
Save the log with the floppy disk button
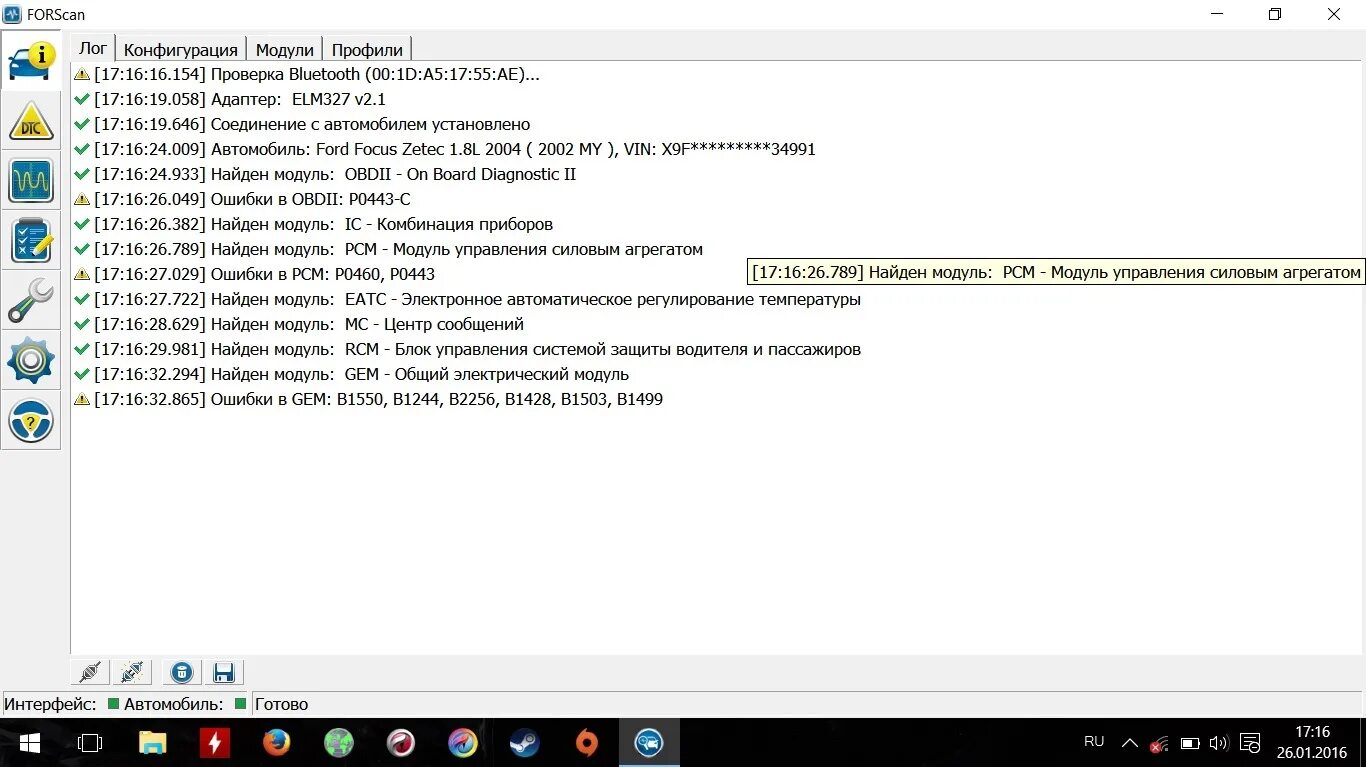[224, 672]
